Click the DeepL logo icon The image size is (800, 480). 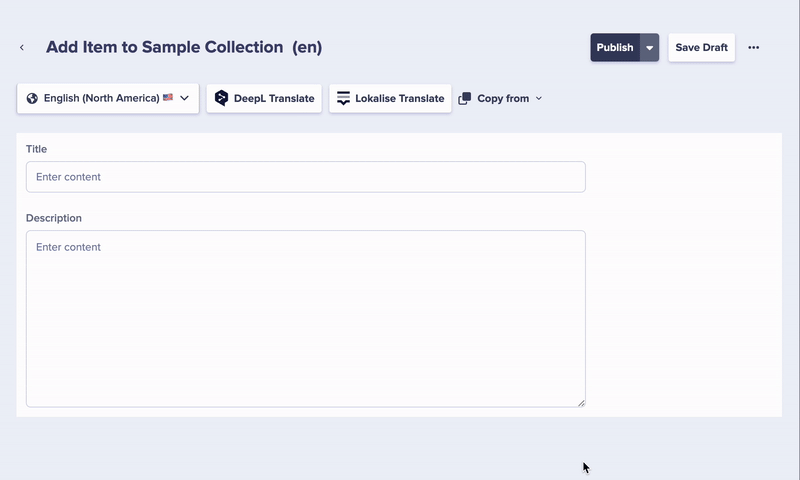point(222,98)
